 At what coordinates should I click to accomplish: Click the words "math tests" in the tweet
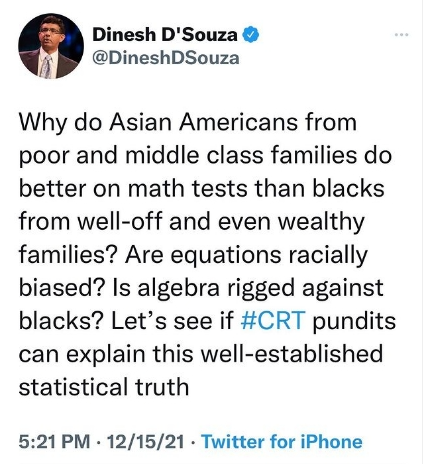pyautogui.click(x=188, y=188)
